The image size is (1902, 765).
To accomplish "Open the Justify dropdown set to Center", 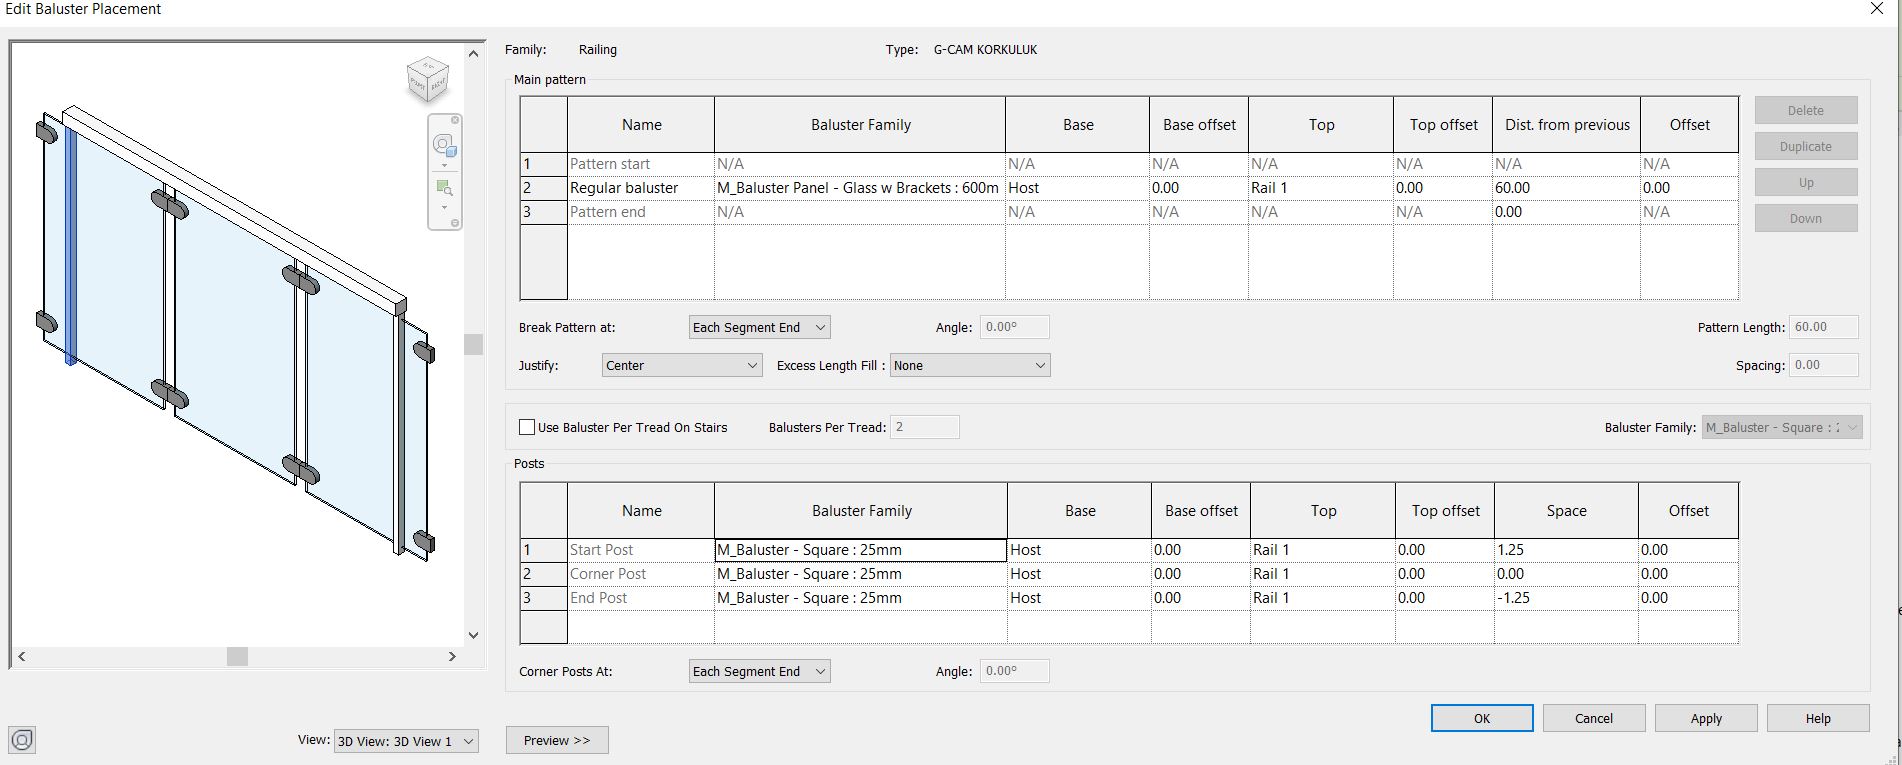I will click(682, 365).
